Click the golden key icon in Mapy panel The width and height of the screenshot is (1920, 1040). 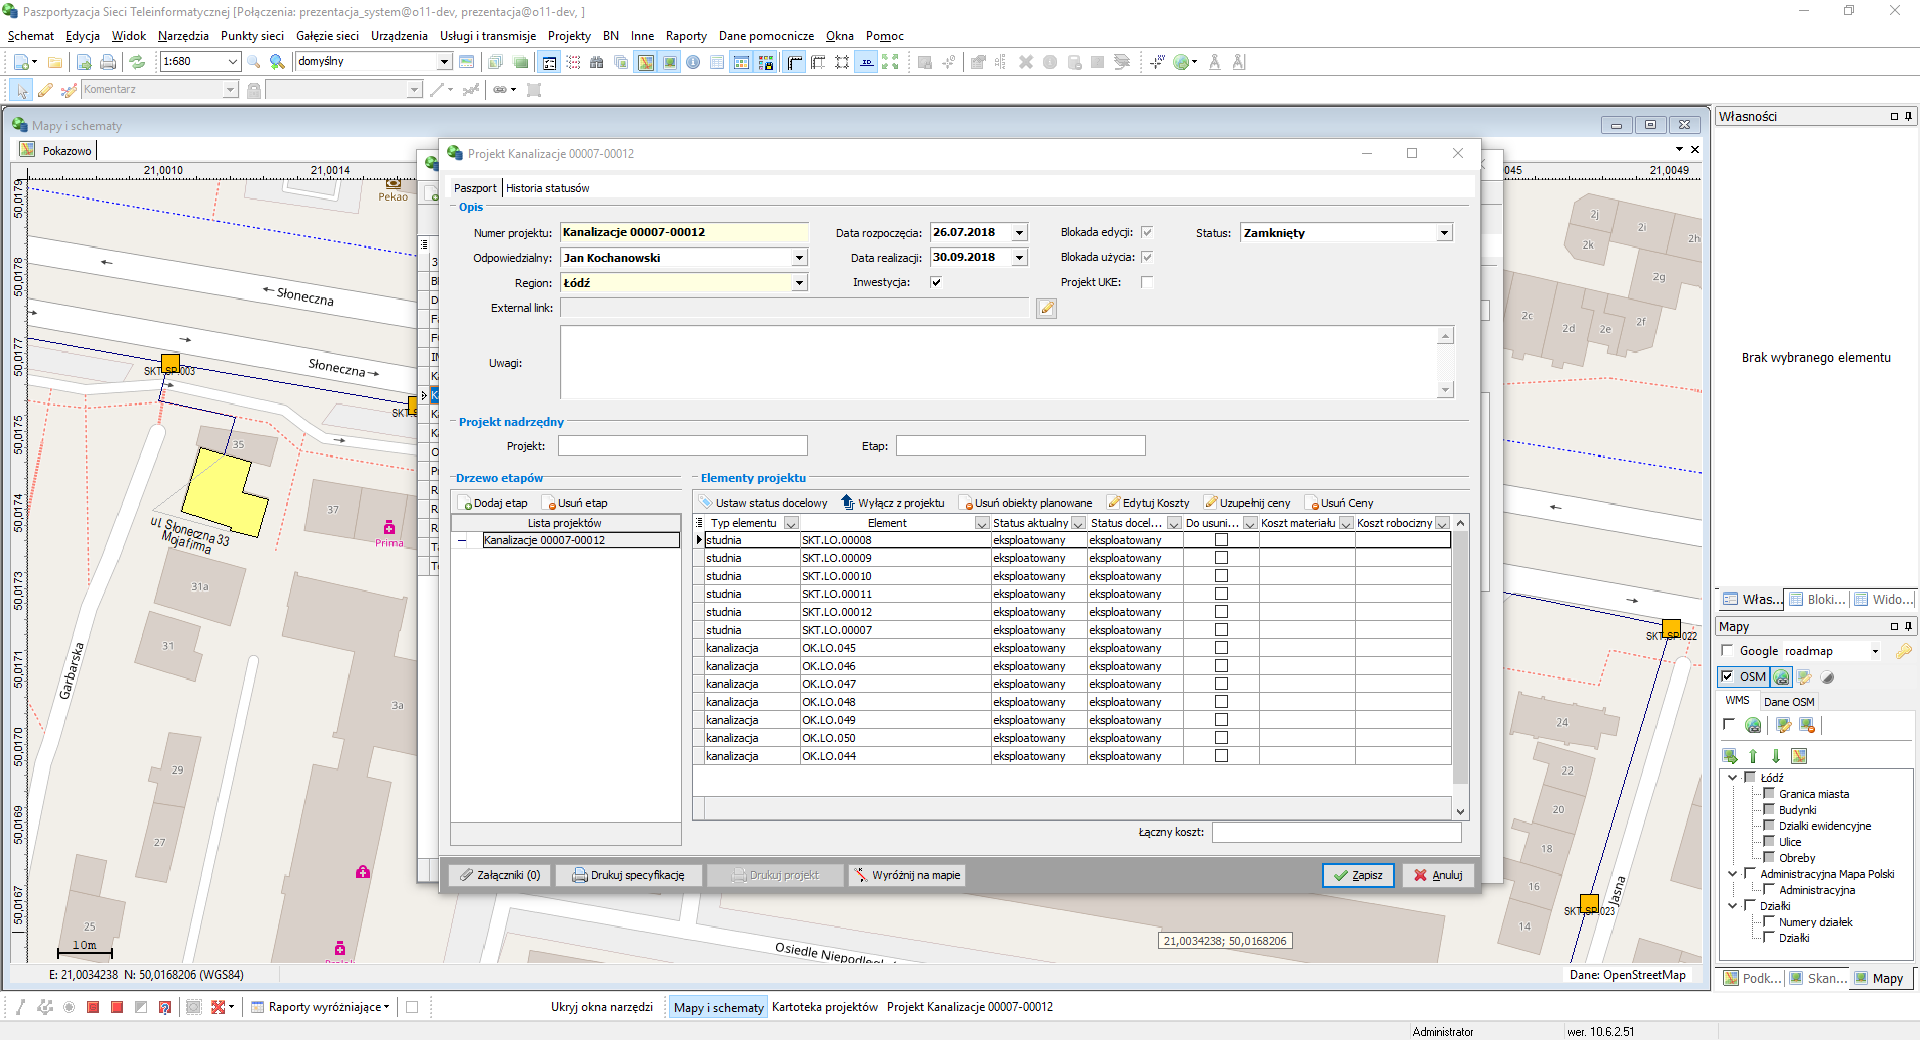pyautogui.click(x=1903, y=651)
